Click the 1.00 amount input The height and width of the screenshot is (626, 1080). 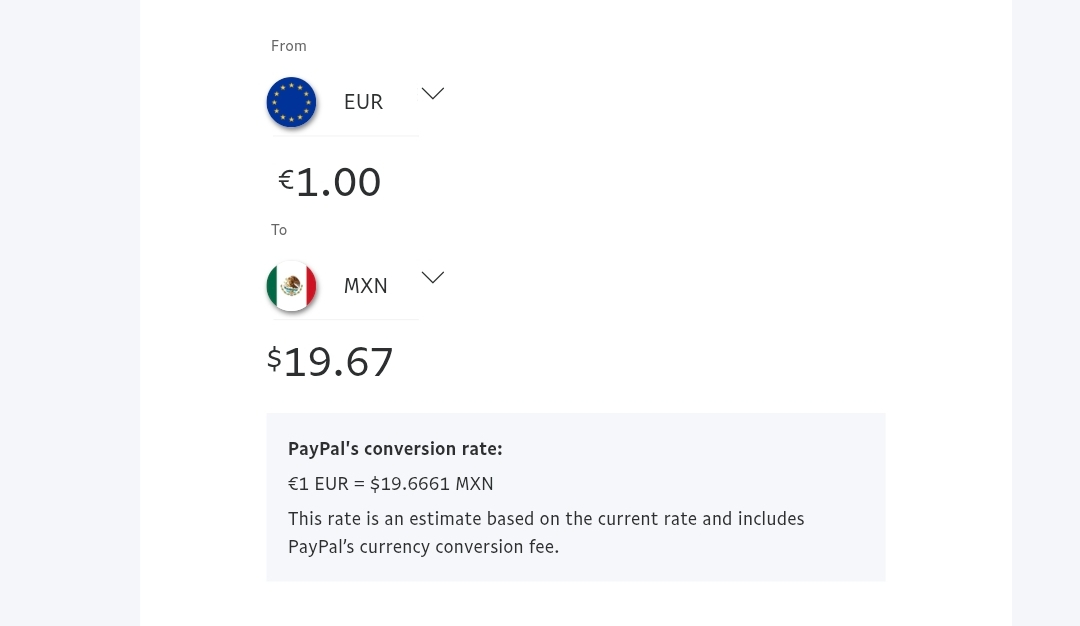tap(338, 183)
